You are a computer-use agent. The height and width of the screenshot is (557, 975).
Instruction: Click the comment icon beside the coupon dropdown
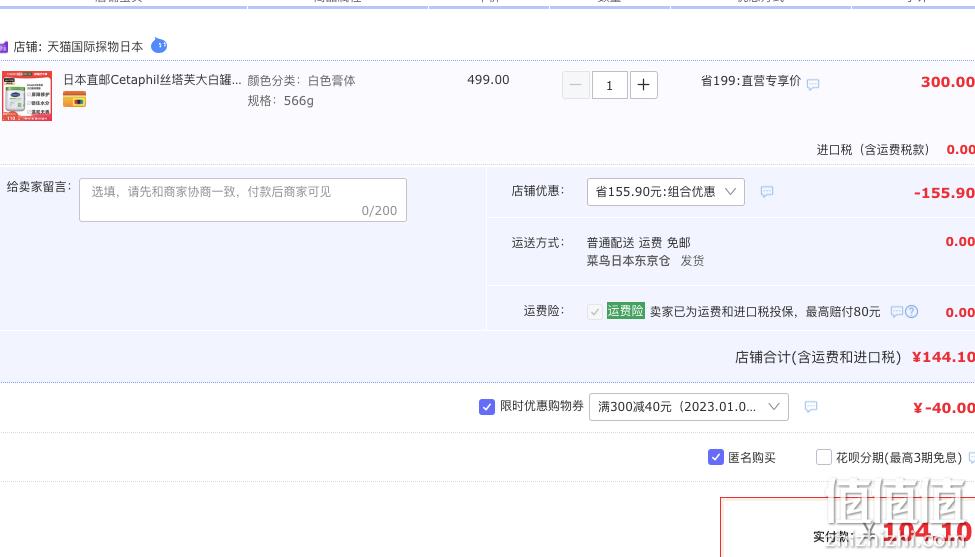coord(811,407)
